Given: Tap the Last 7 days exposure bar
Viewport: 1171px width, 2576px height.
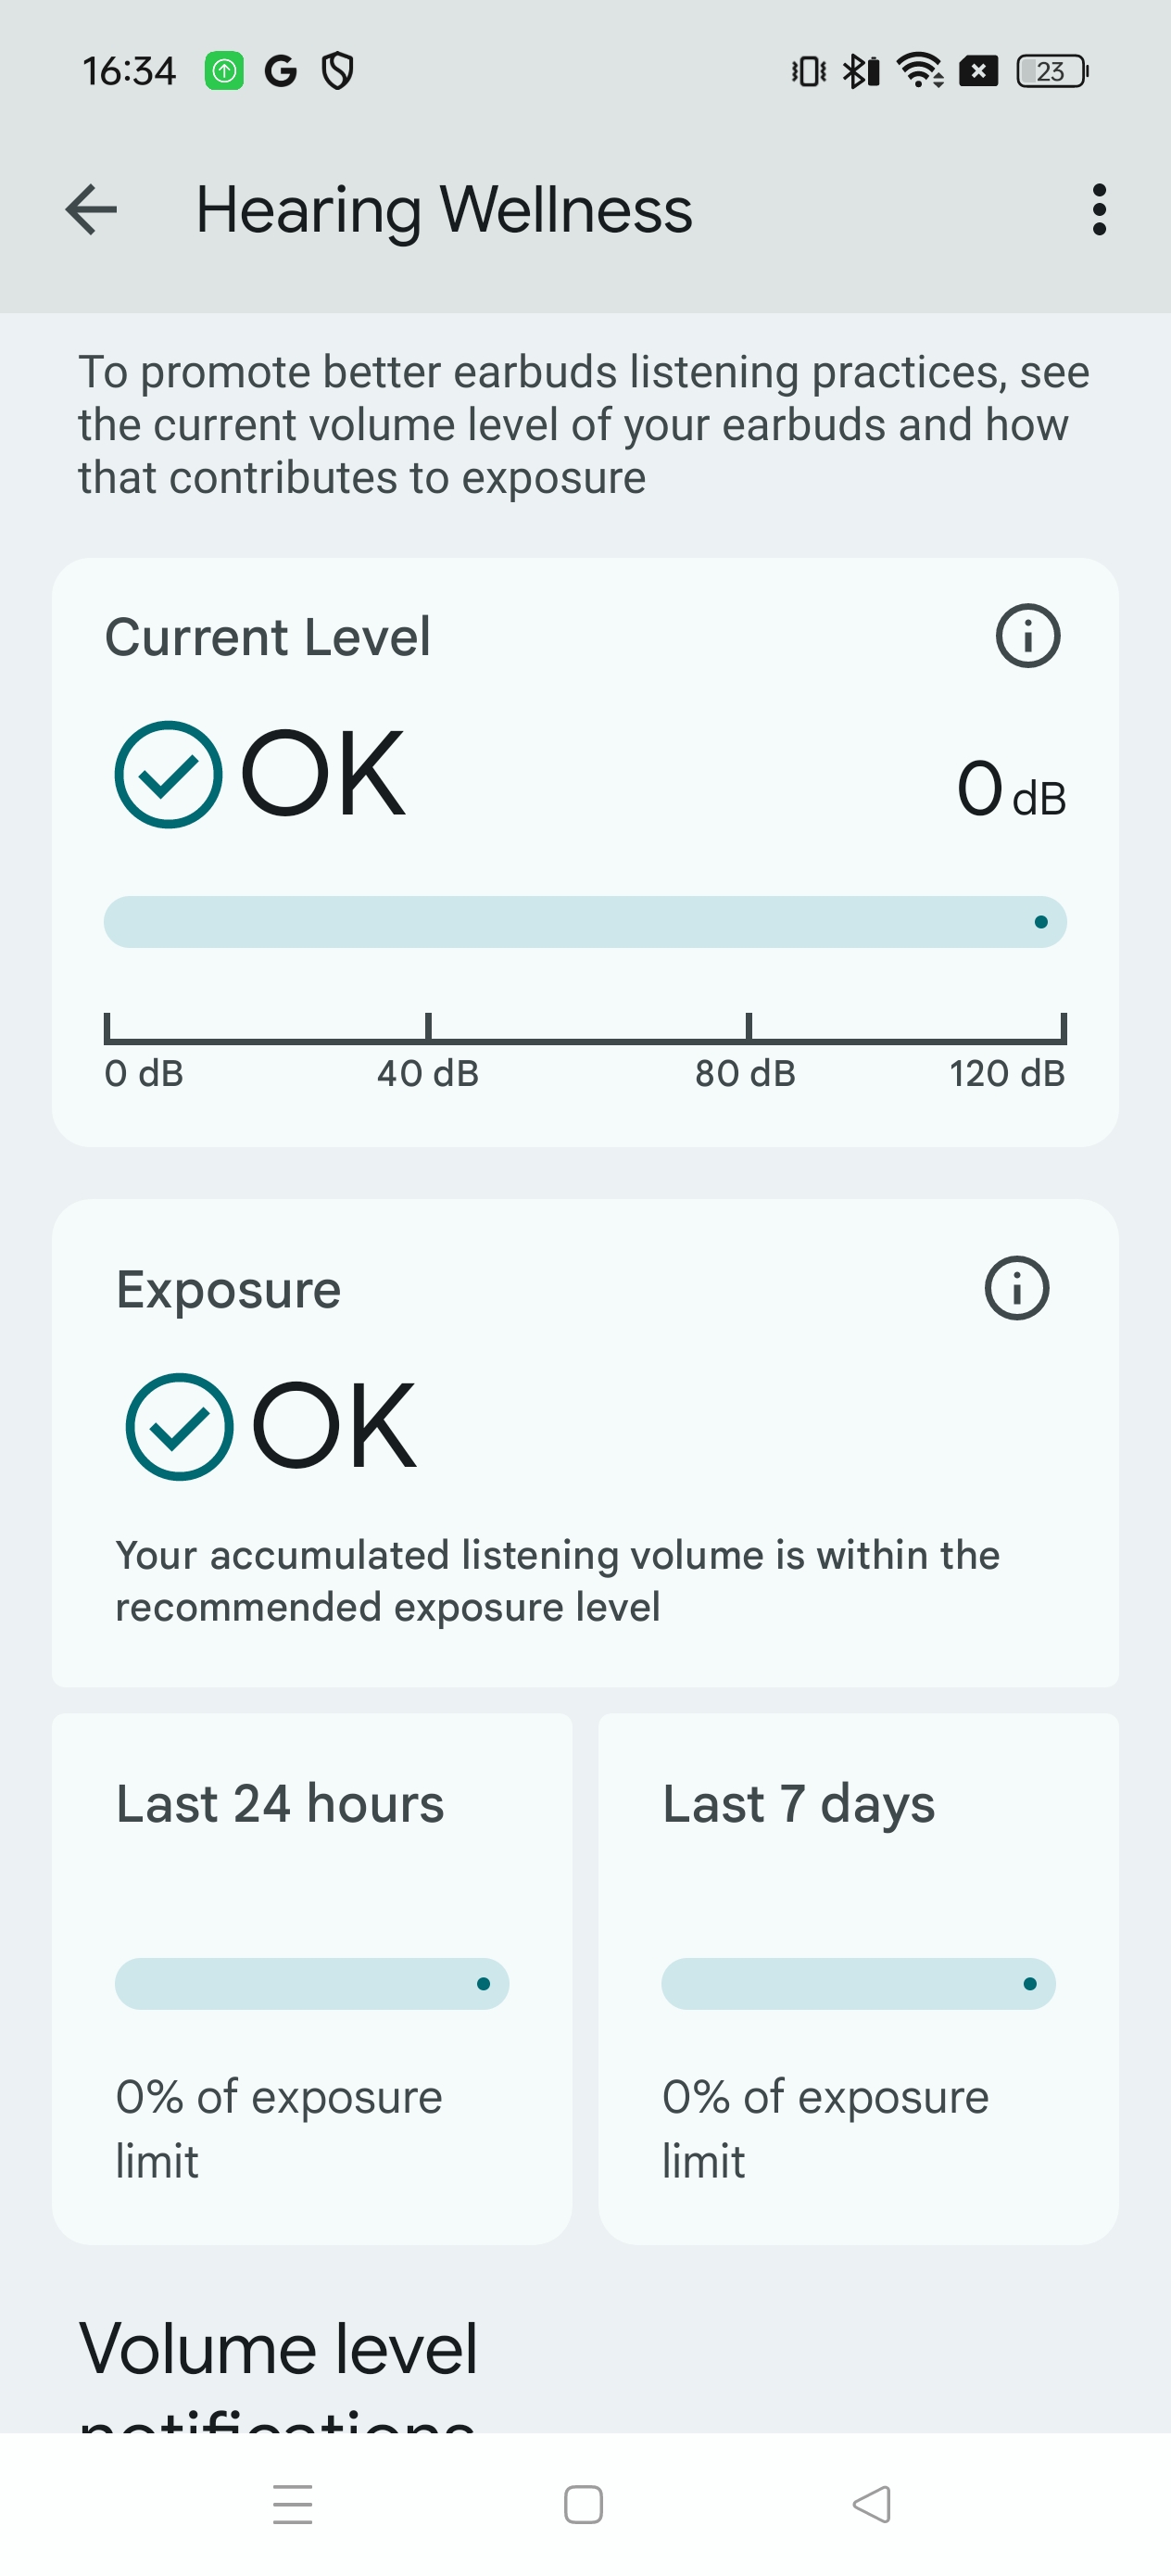Looking at the screenshot, I should click(x=858, y=1984).
